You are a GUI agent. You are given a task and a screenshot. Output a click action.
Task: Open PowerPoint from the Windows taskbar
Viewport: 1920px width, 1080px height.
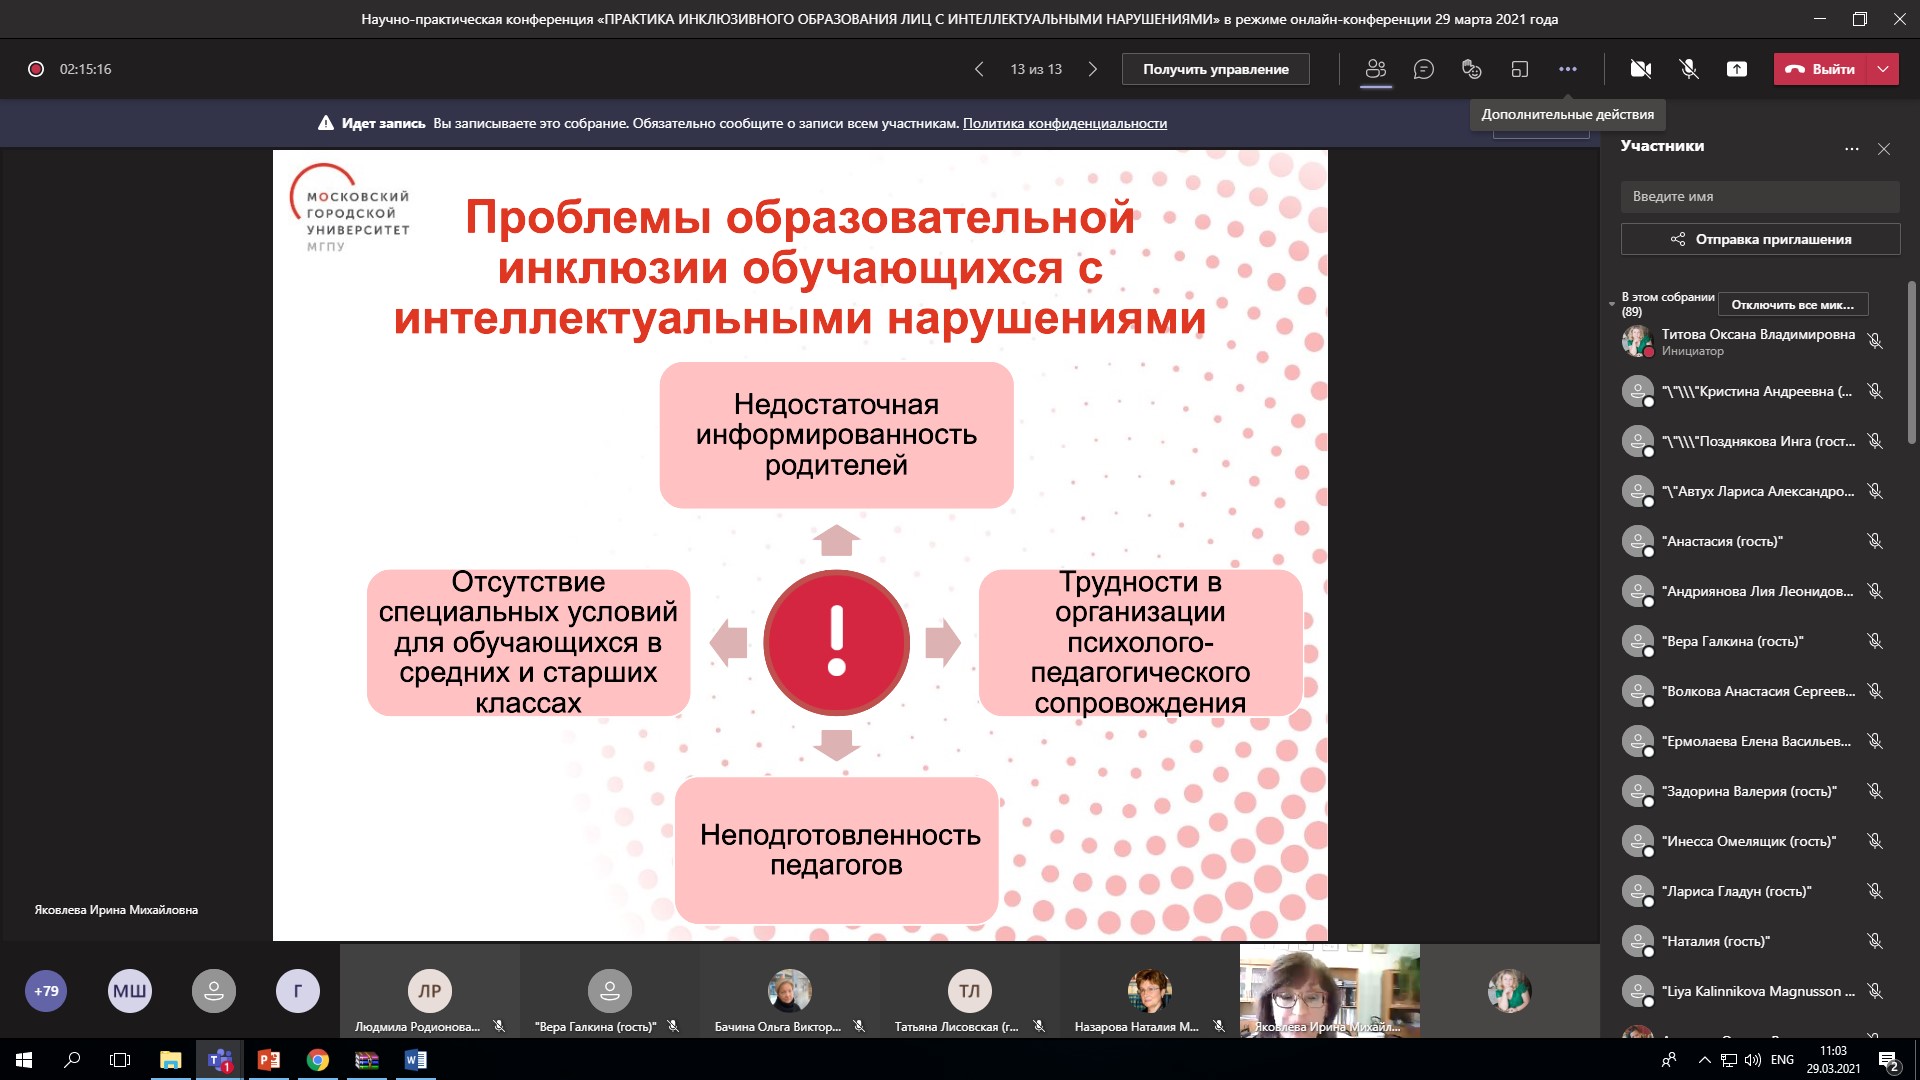(x=268, y=1060)
